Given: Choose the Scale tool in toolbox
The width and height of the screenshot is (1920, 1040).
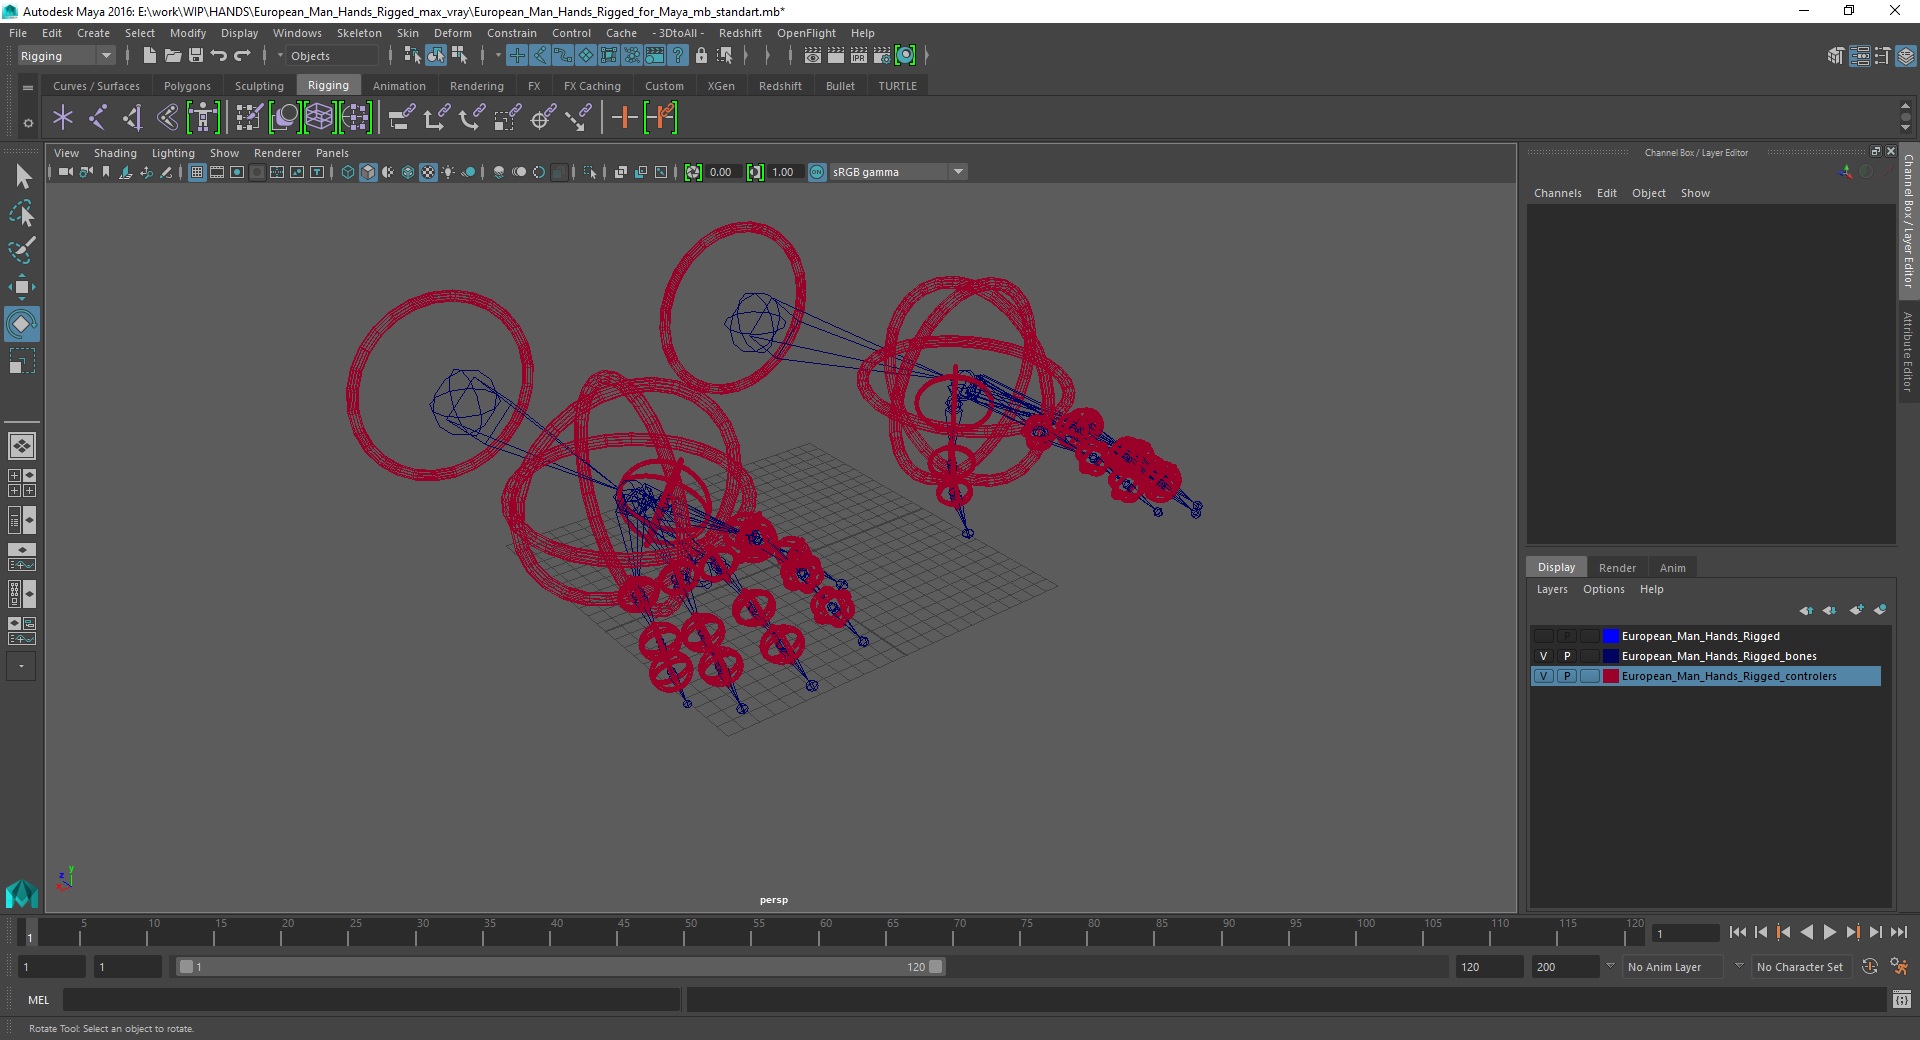Looking at the screenshot, I should pos(22,361).
